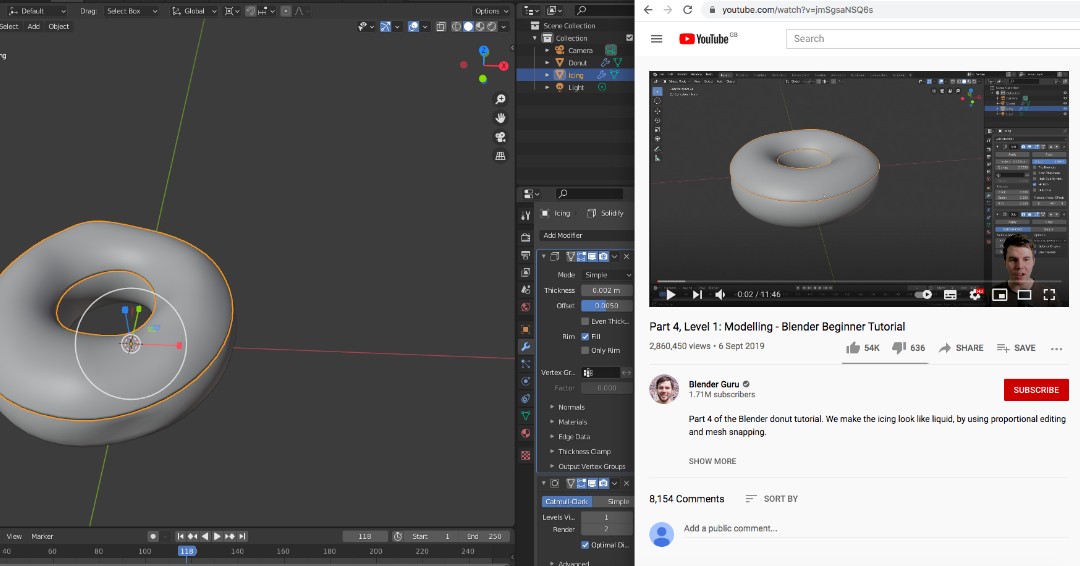Open YouTube player settings gear

point(975,294)
